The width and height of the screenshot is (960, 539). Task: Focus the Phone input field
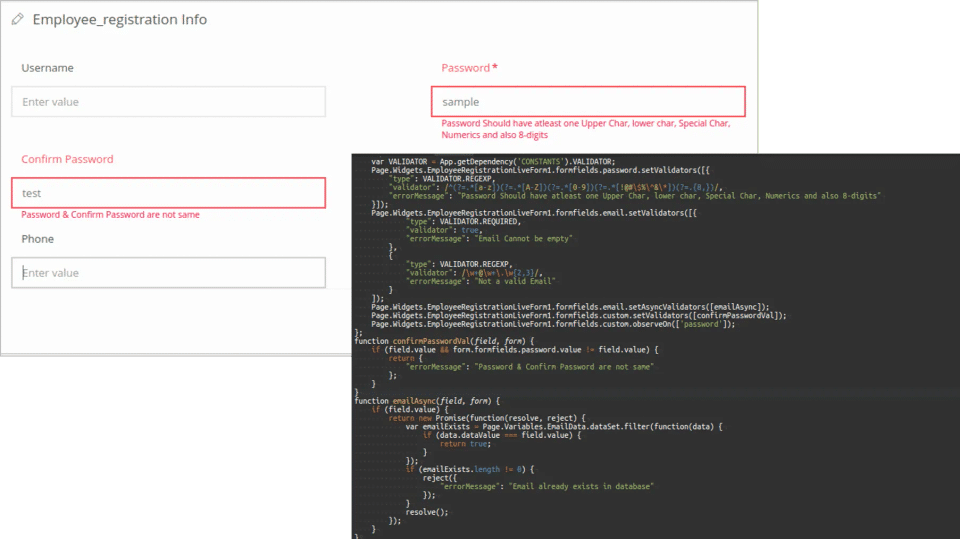[168, 273]
